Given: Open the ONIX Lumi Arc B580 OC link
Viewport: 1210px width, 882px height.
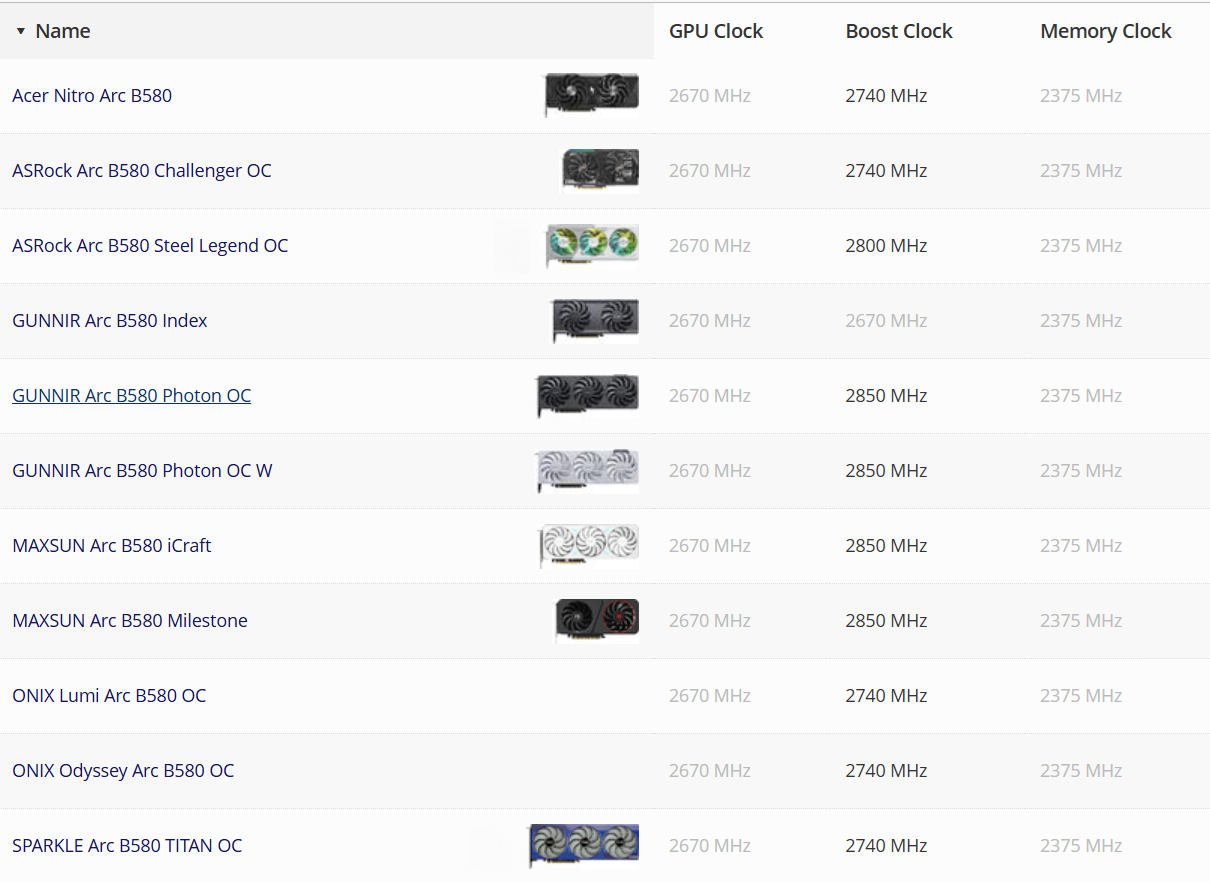Looking at the screenshot, I should point(109,696).
